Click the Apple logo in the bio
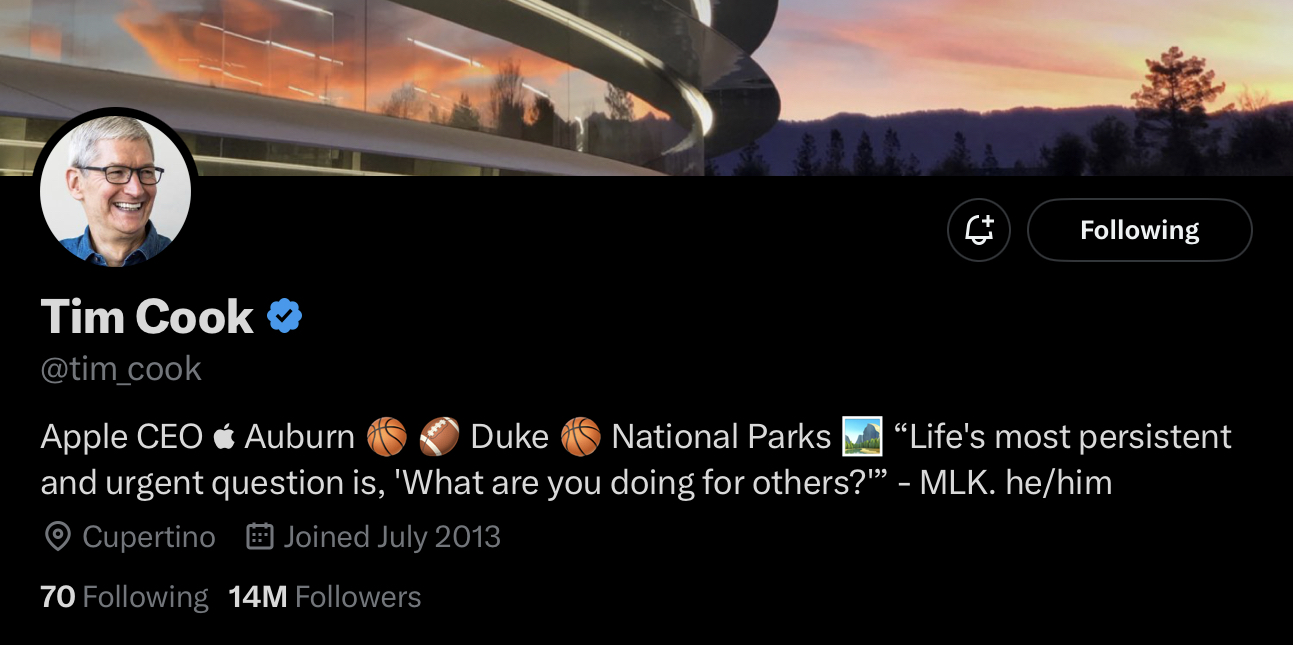This screenshot has width=1293, height=645. point(224,437)
